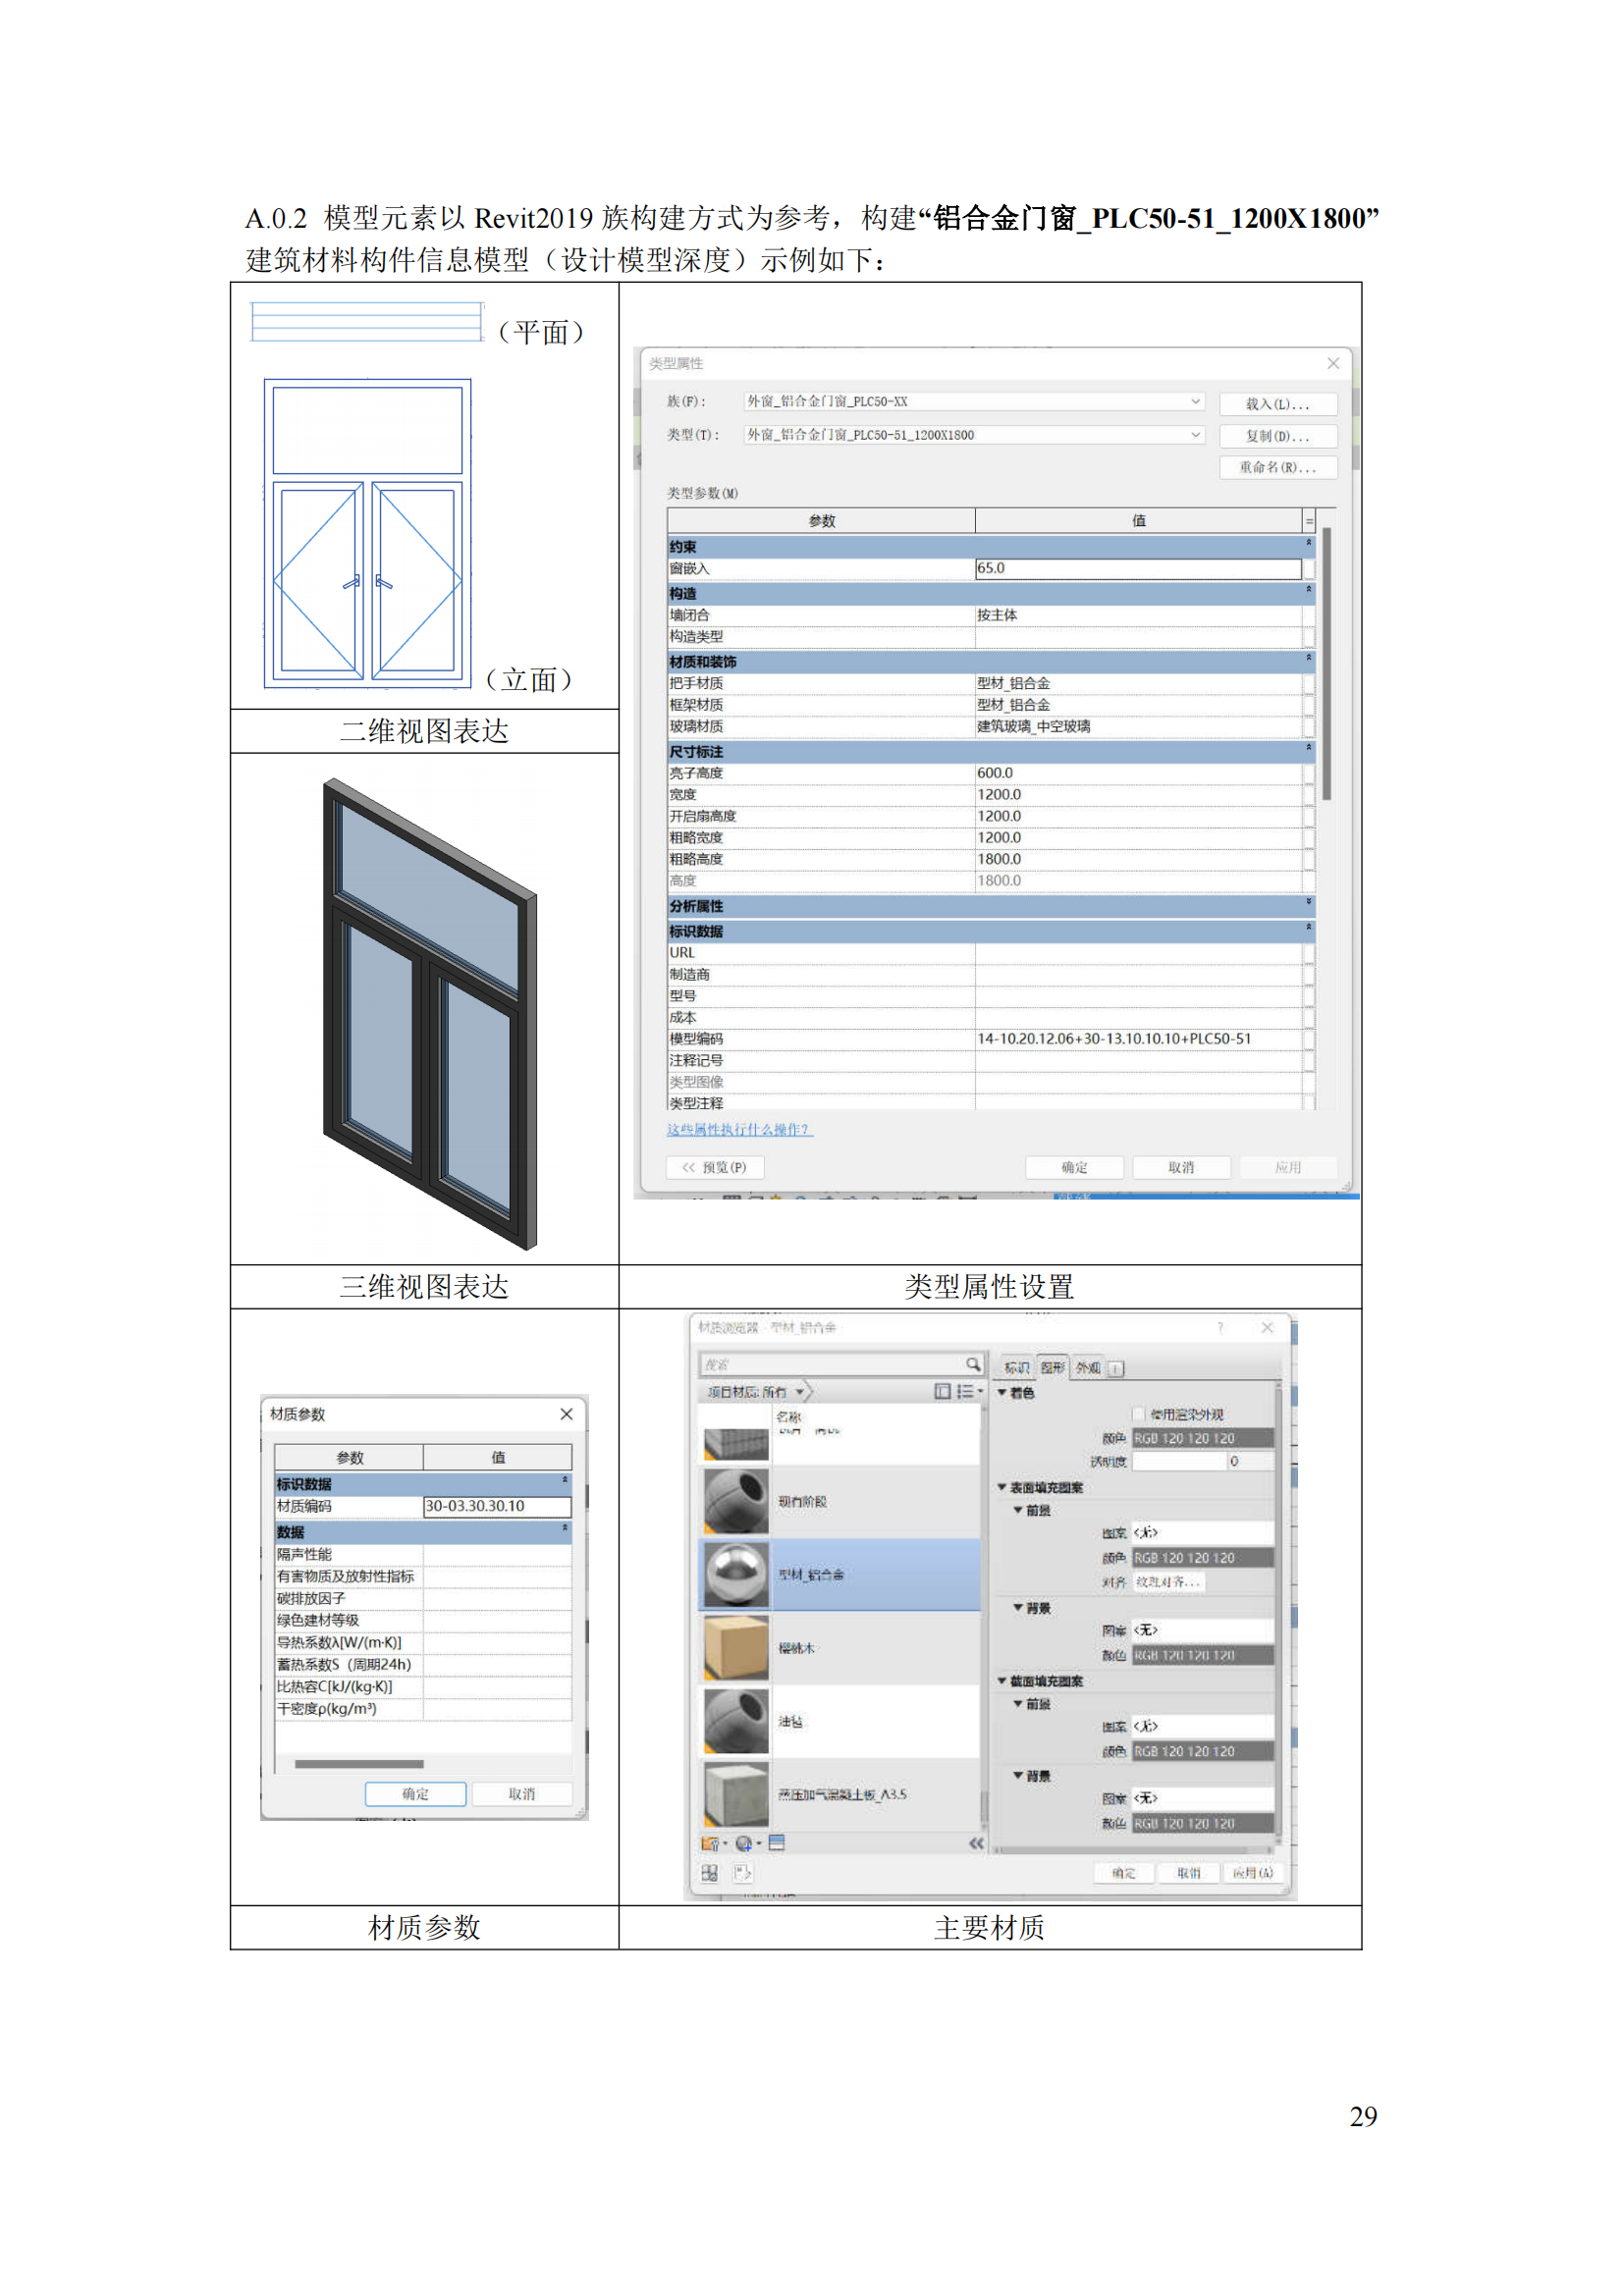Click the bottom-left grid thumbnail icon
The height and width of the screenshot is (2296, 1624).
(x=709, y=1873)
